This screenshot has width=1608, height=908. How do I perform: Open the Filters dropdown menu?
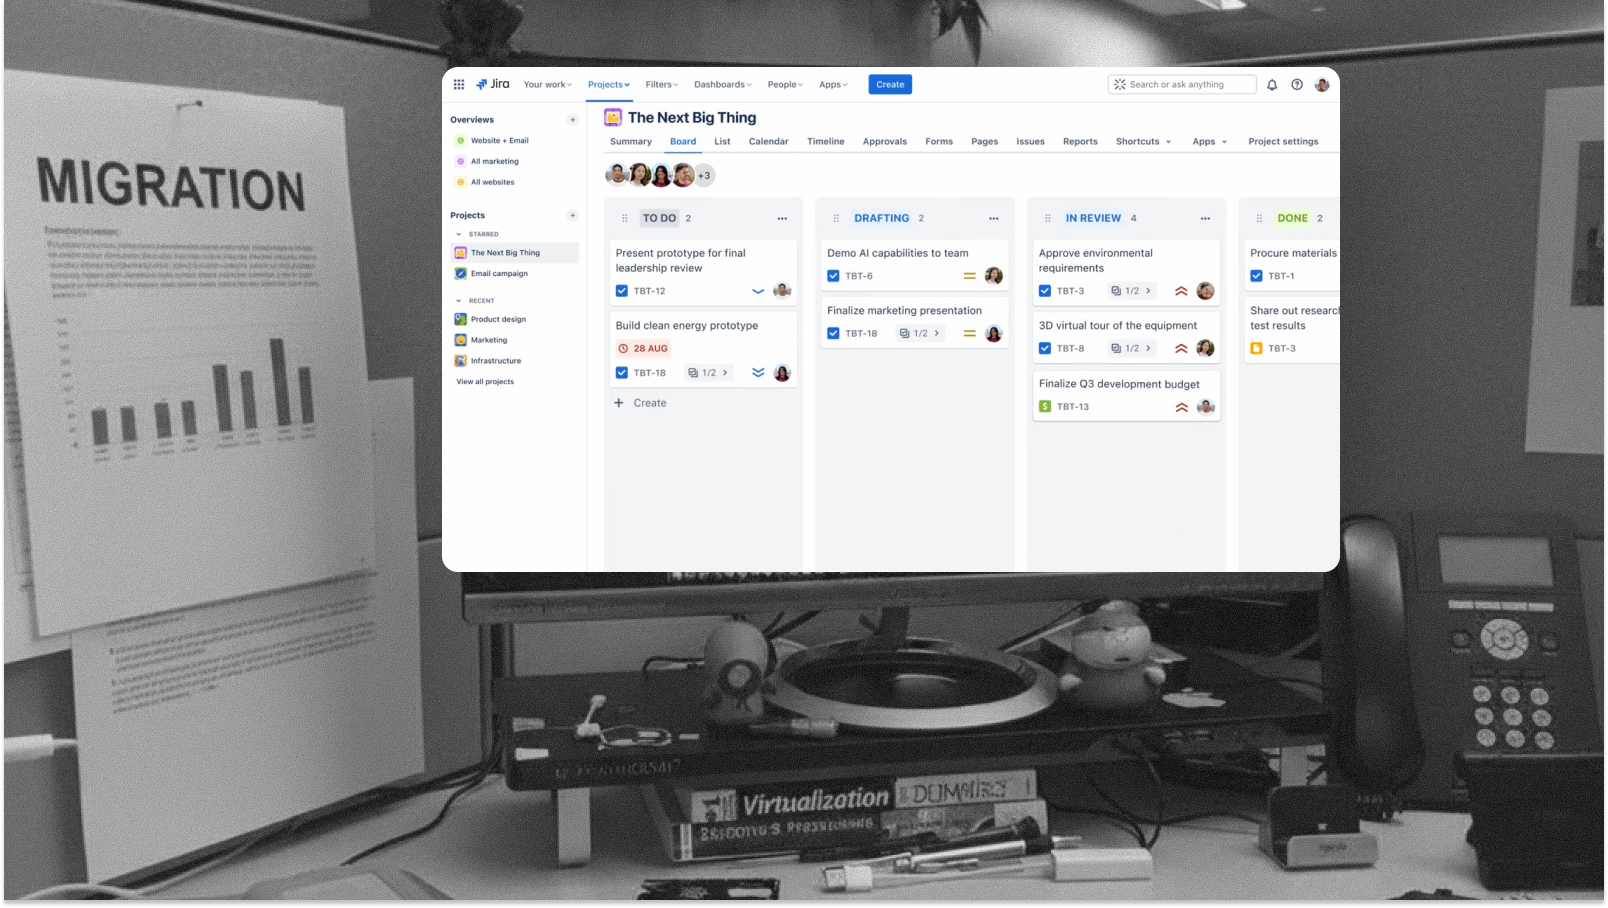pyautogui.click(x=661, y=85)
